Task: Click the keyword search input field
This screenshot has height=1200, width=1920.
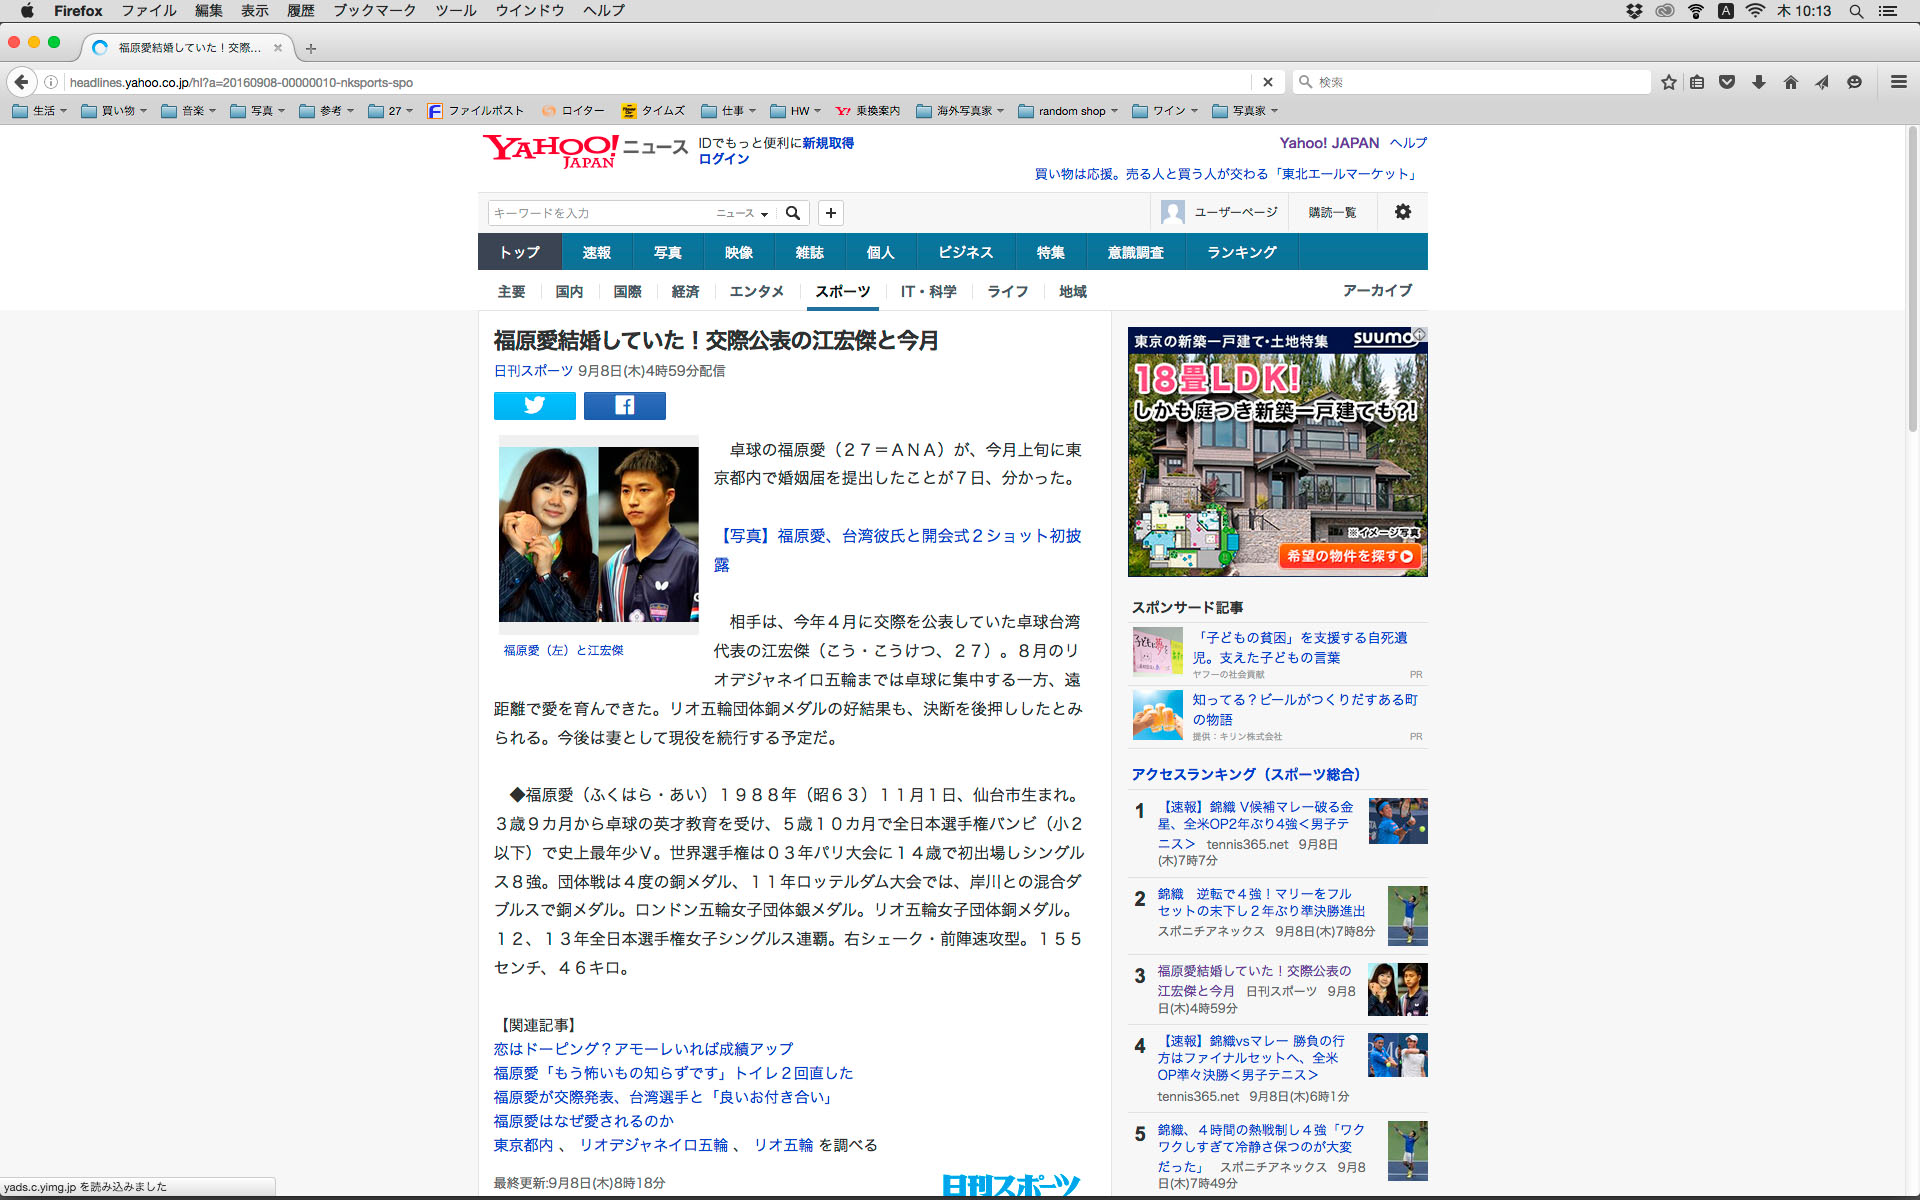Action: (598, 213)
